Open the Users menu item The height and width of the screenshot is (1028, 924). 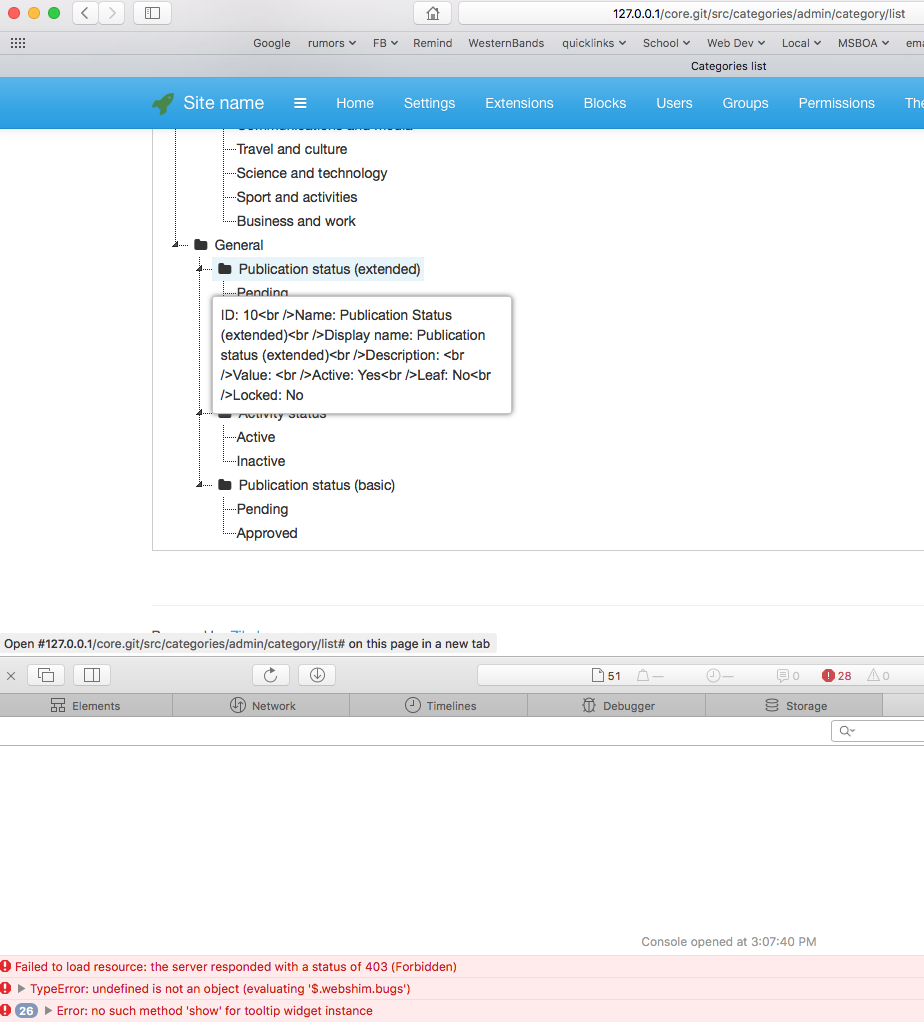(x=674, y=103)
